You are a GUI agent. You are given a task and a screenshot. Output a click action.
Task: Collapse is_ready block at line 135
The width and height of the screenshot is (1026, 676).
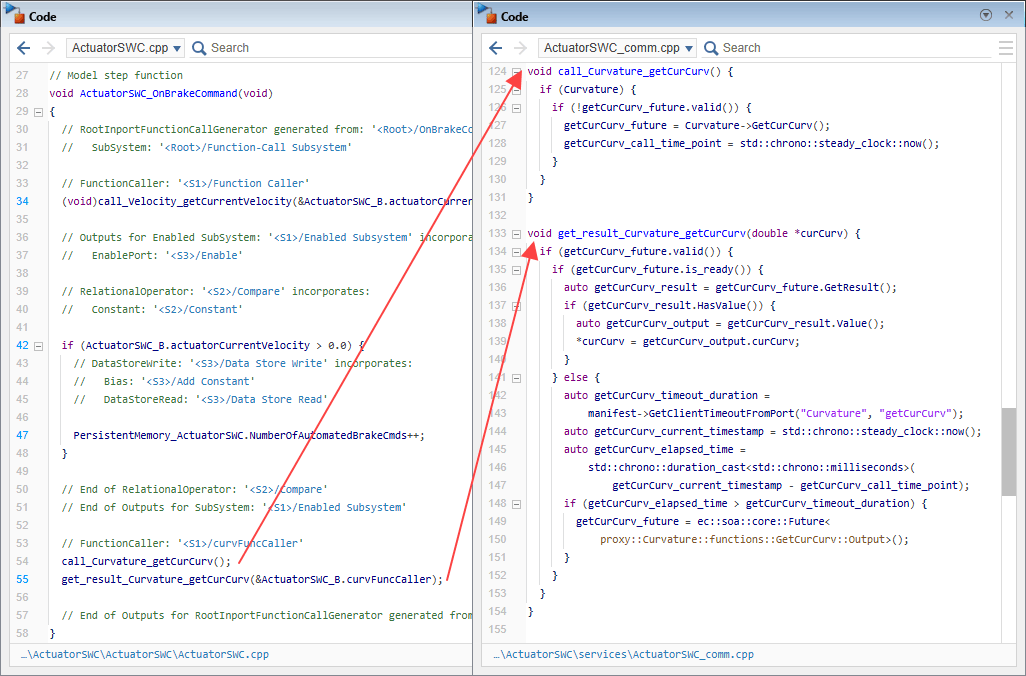pyautogui.click(x=516, y=270)
